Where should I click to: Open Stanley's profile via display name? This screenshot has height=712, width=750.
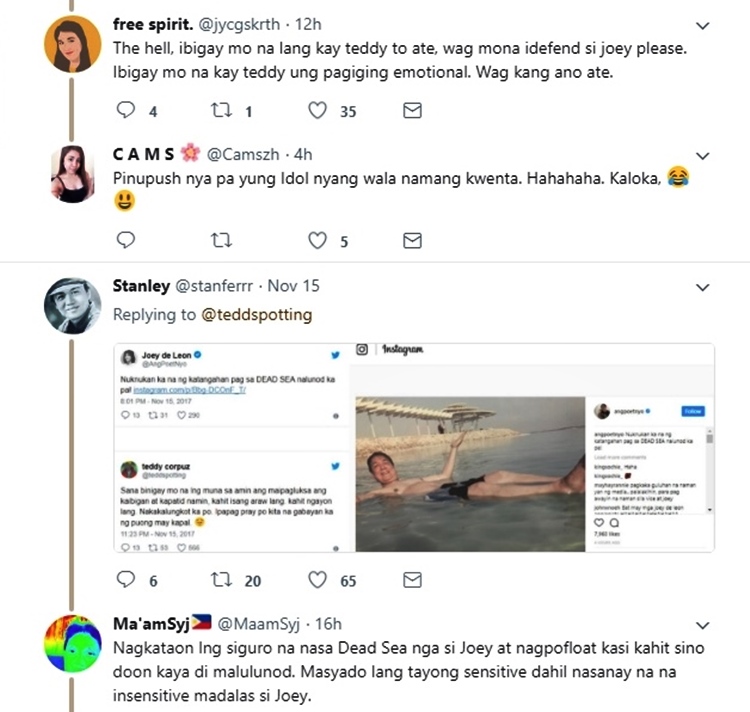tap(141, 286)
